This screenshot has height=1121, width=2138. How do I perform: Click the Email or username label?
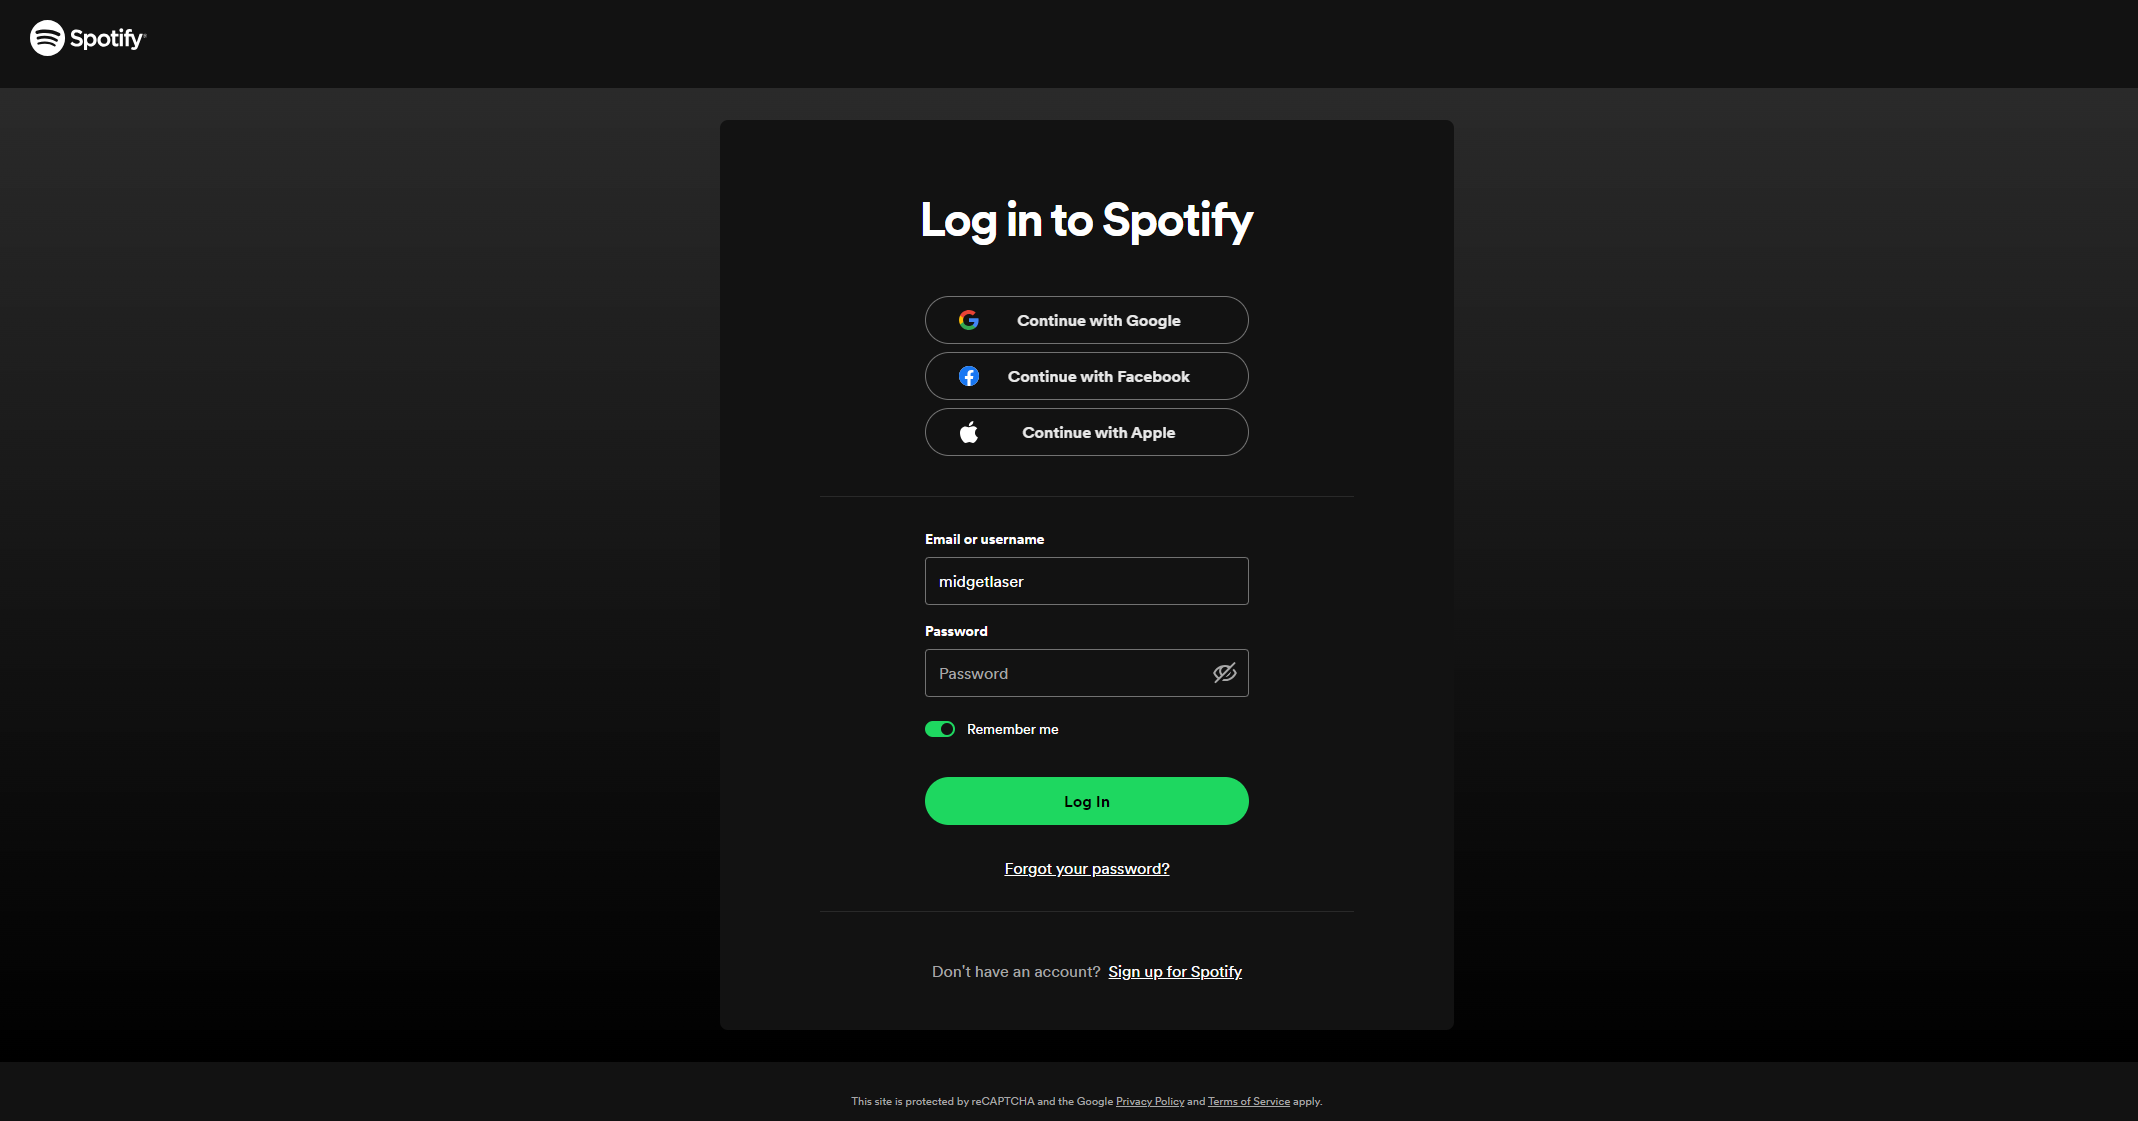[x=984, y=539]
